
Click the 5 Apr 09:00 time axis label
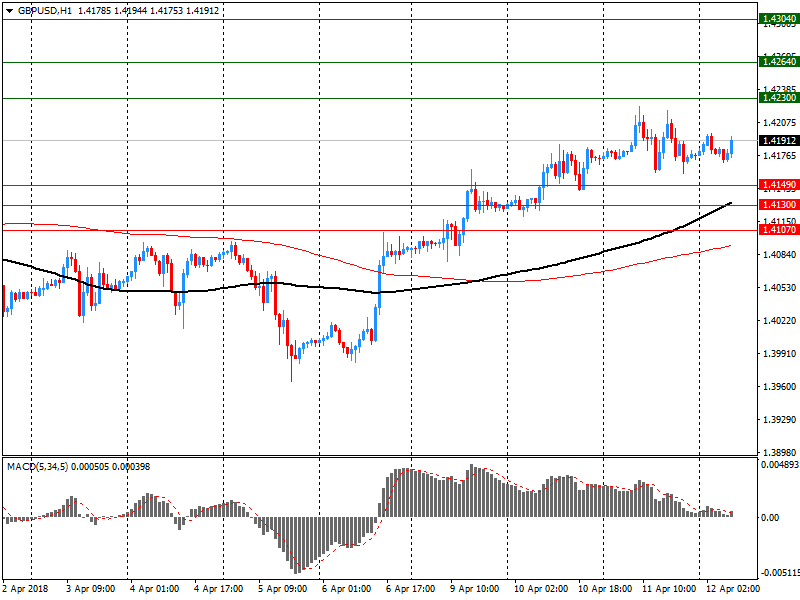coord(282,589)
